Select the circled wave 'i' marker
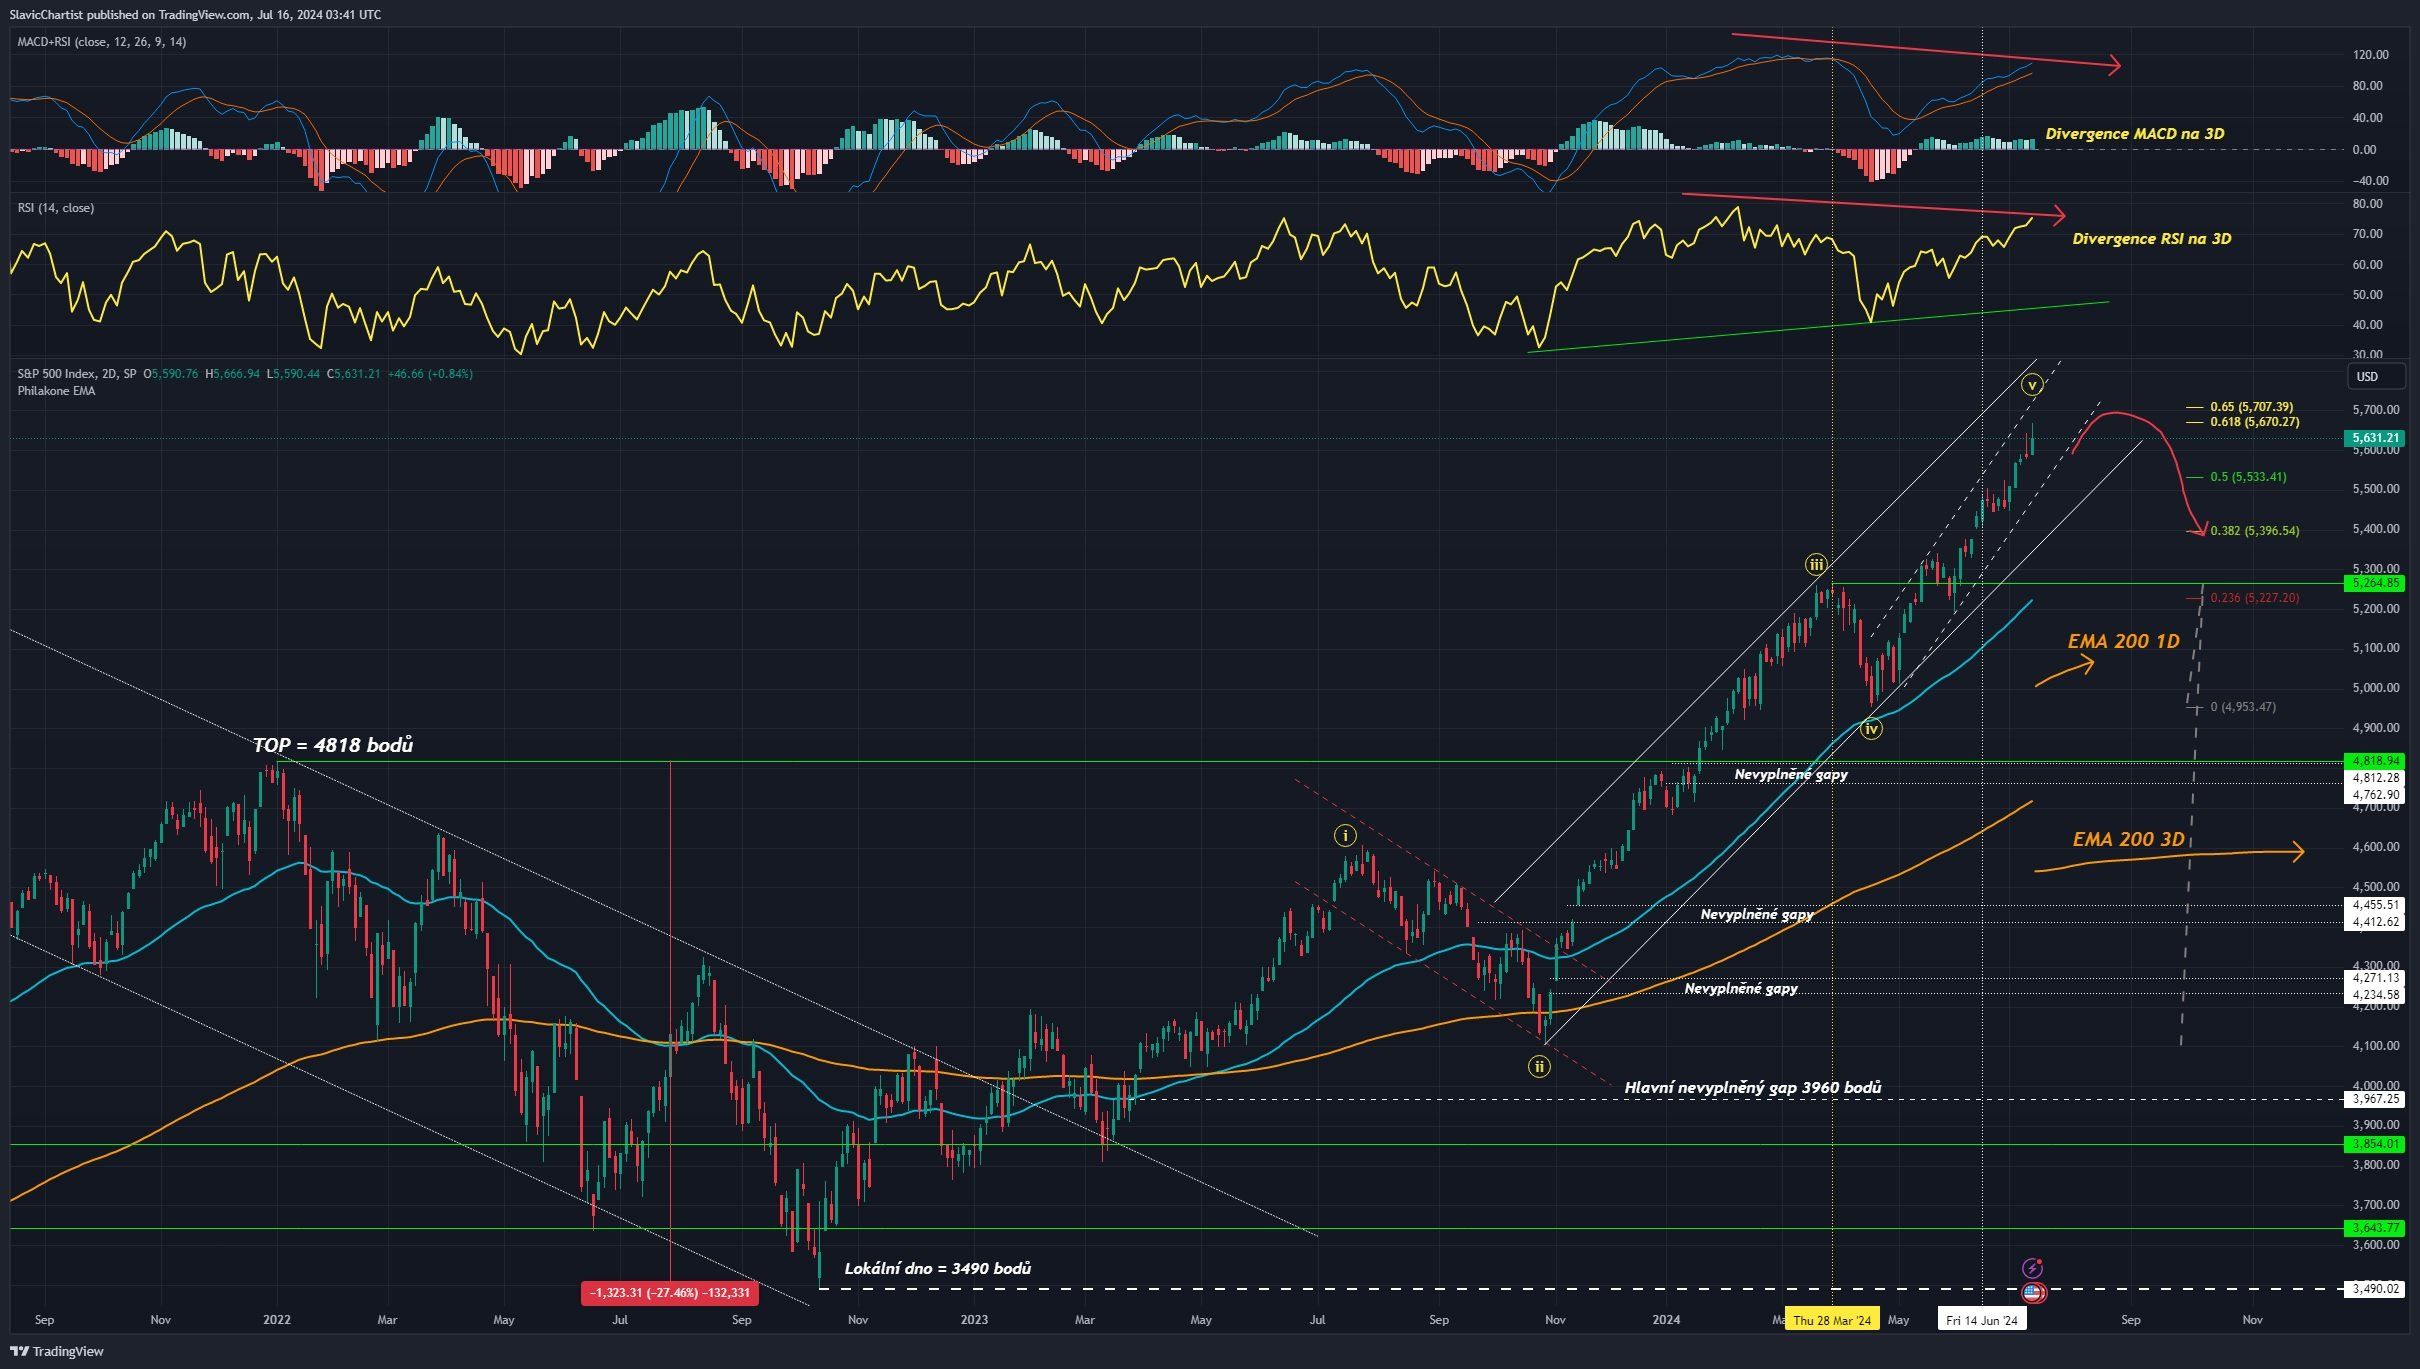This screenshot has height=1369, width=2420. (x=1345, y=835)
